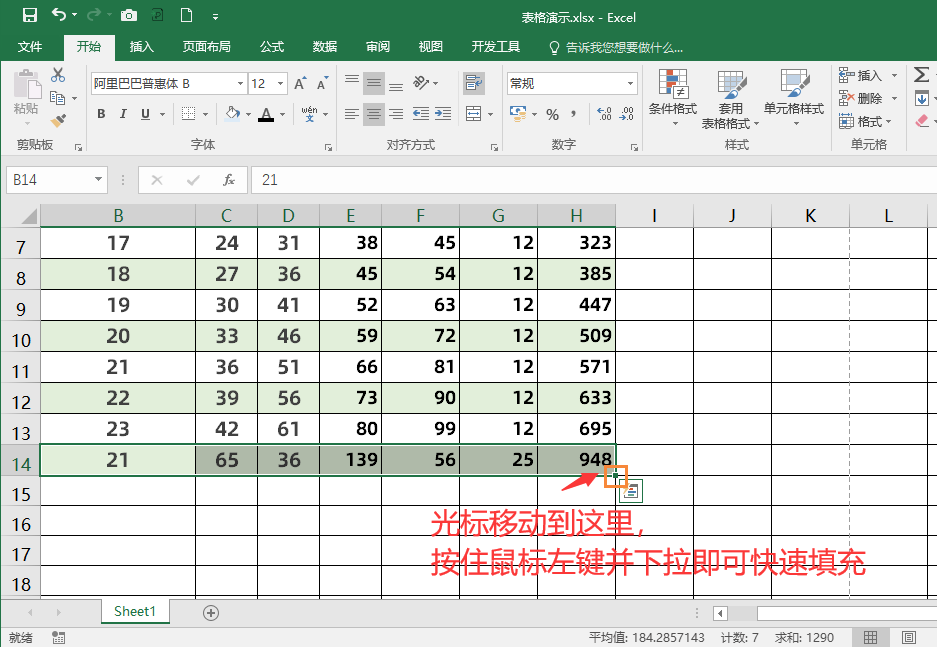Image resolution: width=937 pixels, height=647 pixels.
Task: Click the 插入 insert cells button
Action: [x=861, y=75]
